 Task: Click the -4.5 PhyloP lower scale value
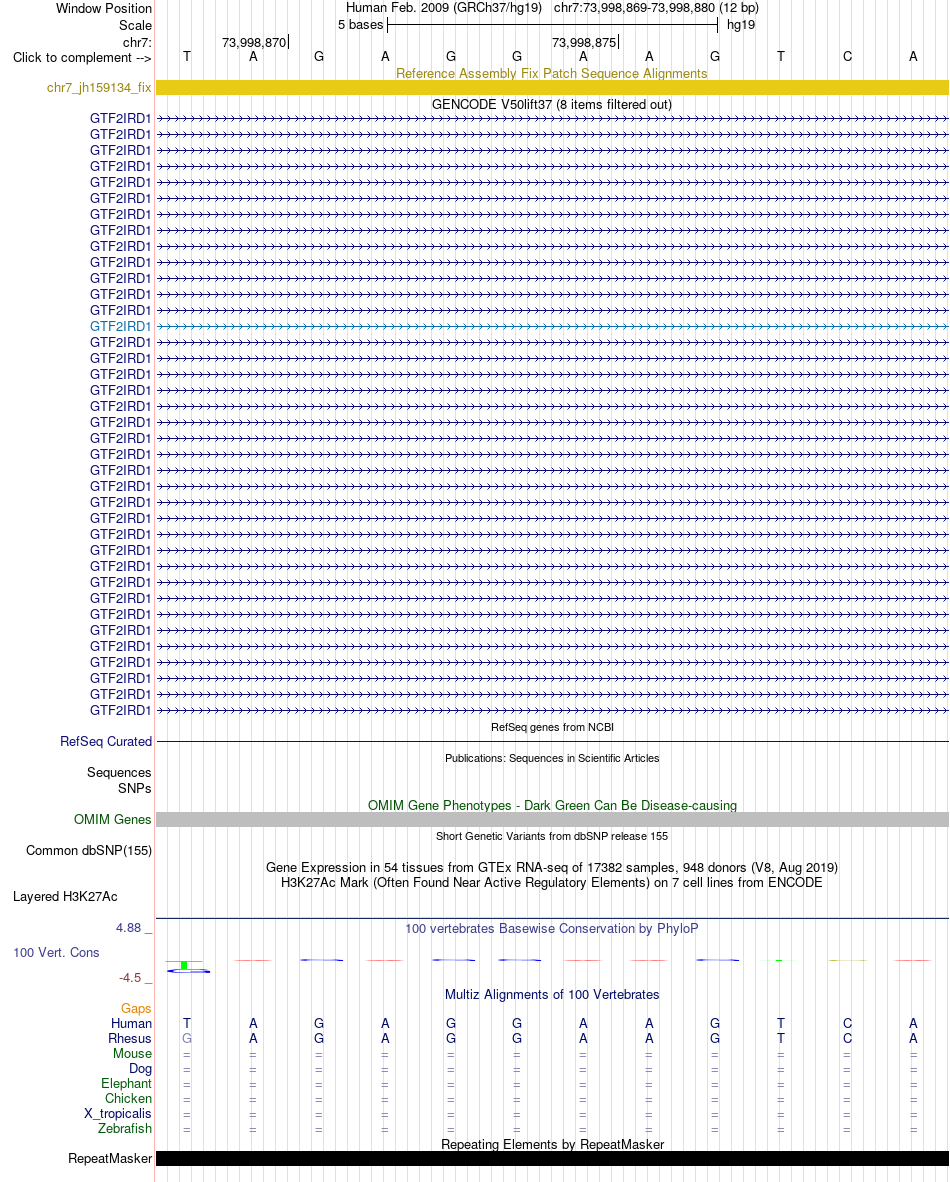tap(130, 978)
